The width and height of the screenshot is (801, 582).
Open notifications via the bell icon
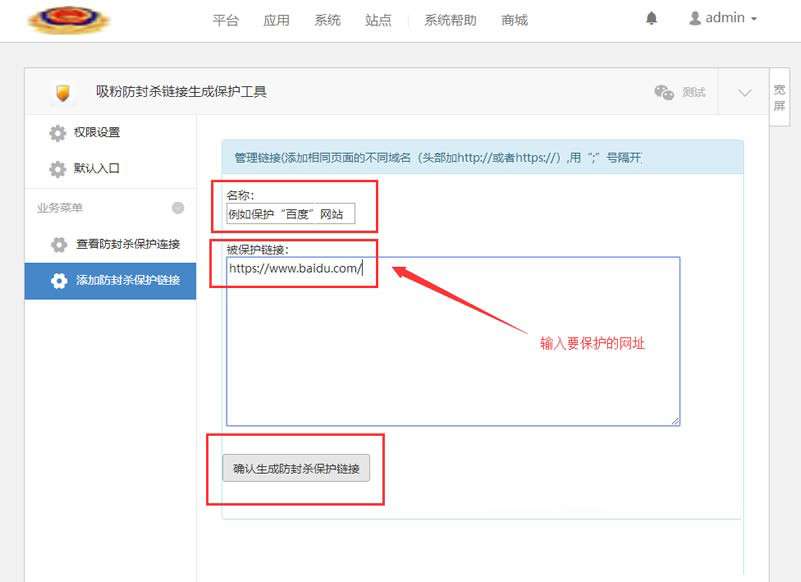coord(650,17)
